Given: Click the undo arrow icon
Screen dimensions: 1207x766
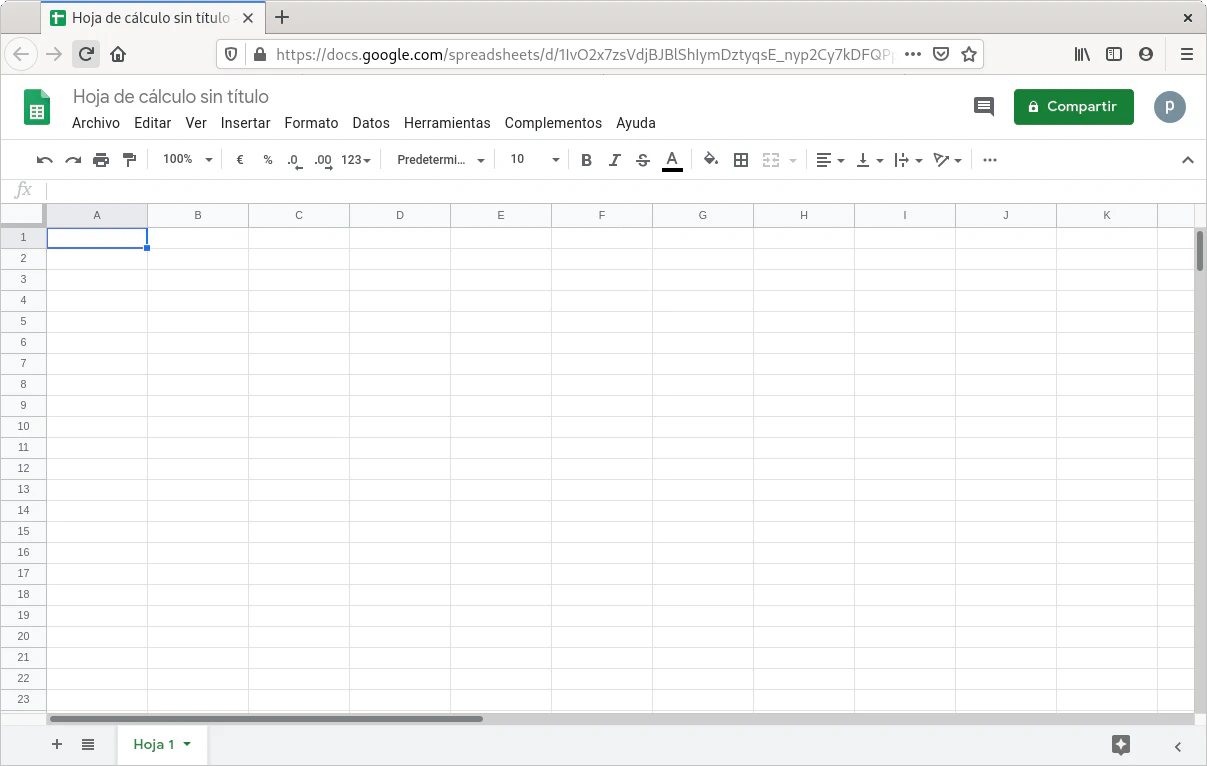Looking at the screenshot, I should (44, 160).
